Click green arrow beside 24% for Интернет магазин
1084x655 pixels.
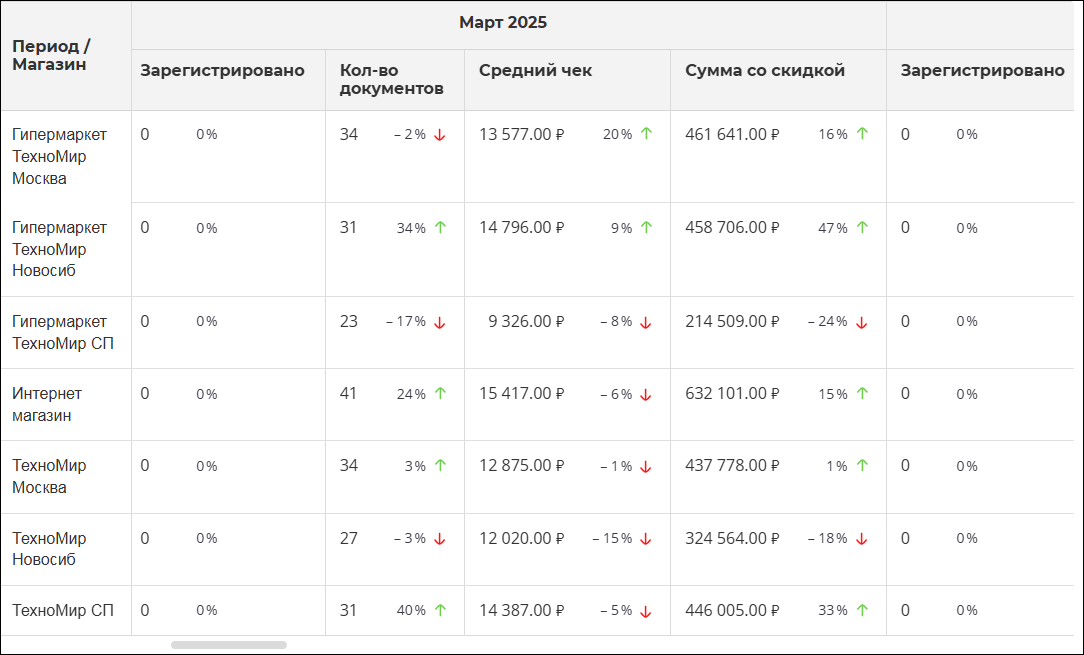pos(440,393)
